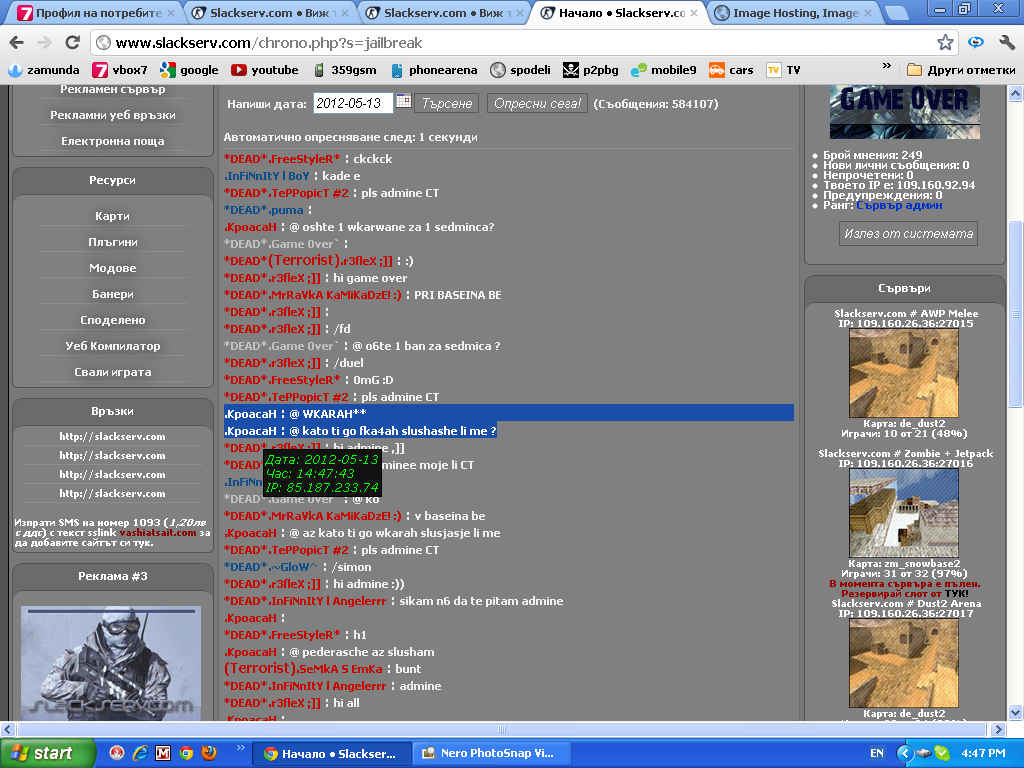Open the Електронна поща link
Viewport: 1024px width, 768px height.
tap(112, 141)
